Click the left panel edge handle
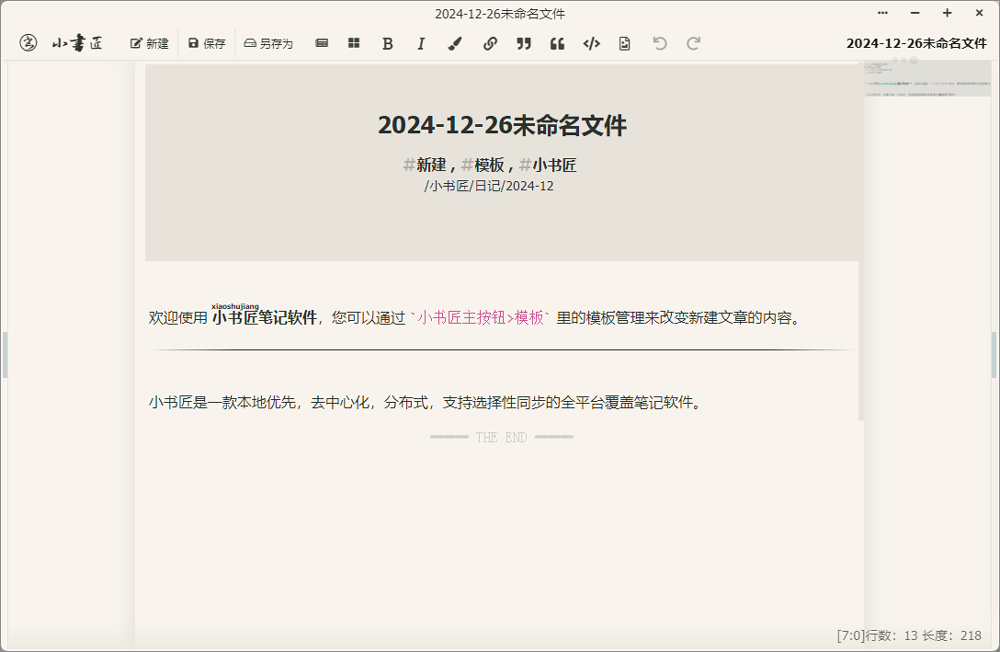This screenshot has width=1000, height=652. point(4,355)
